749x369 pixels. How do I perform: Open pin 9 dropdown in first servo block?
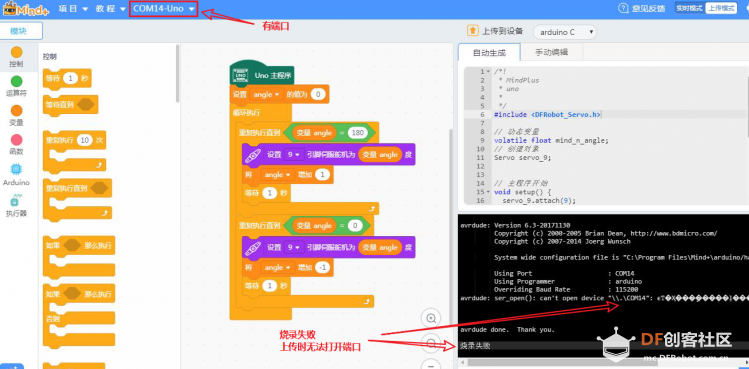coord(293,155)
